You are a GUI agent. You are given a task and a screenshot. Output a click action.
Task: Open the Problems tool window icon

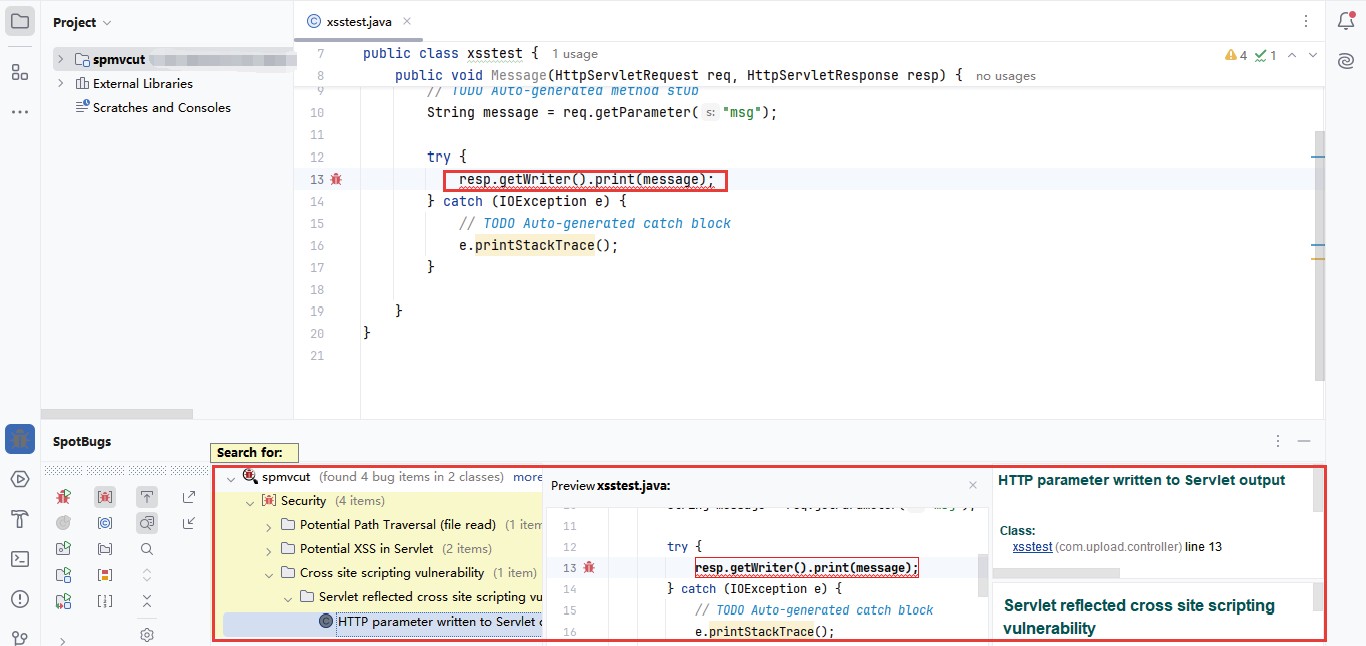20,599
